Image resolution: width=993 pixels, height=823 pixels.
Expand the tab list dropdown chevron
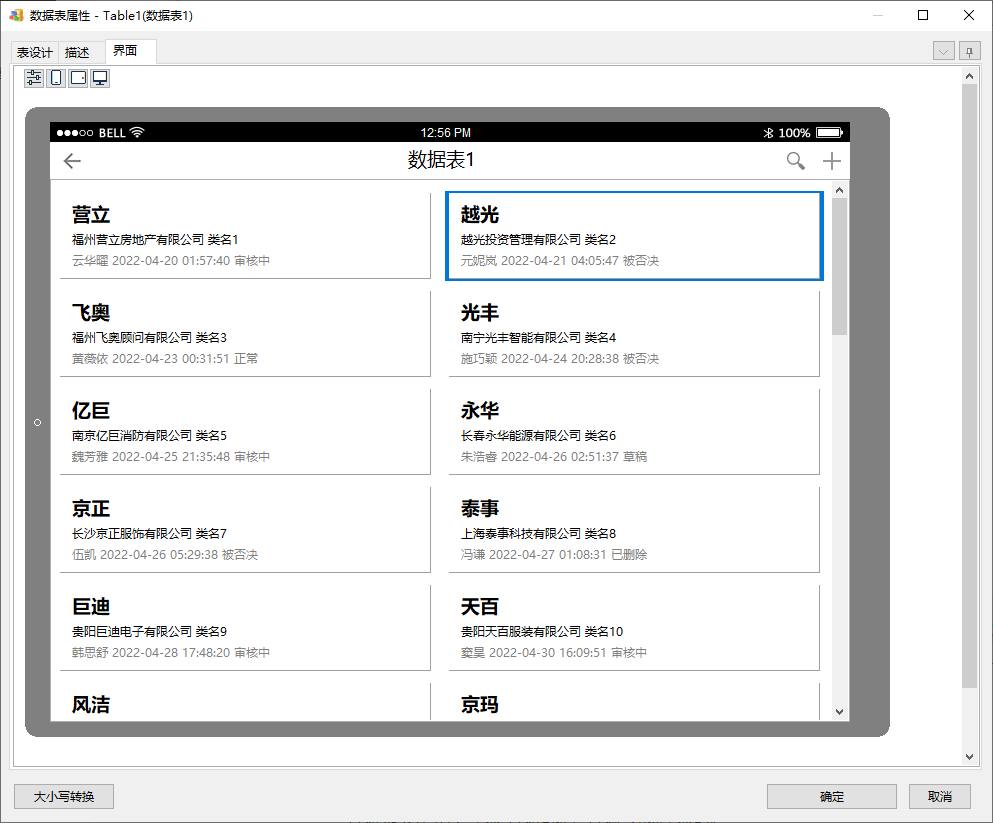click(943, 52)
